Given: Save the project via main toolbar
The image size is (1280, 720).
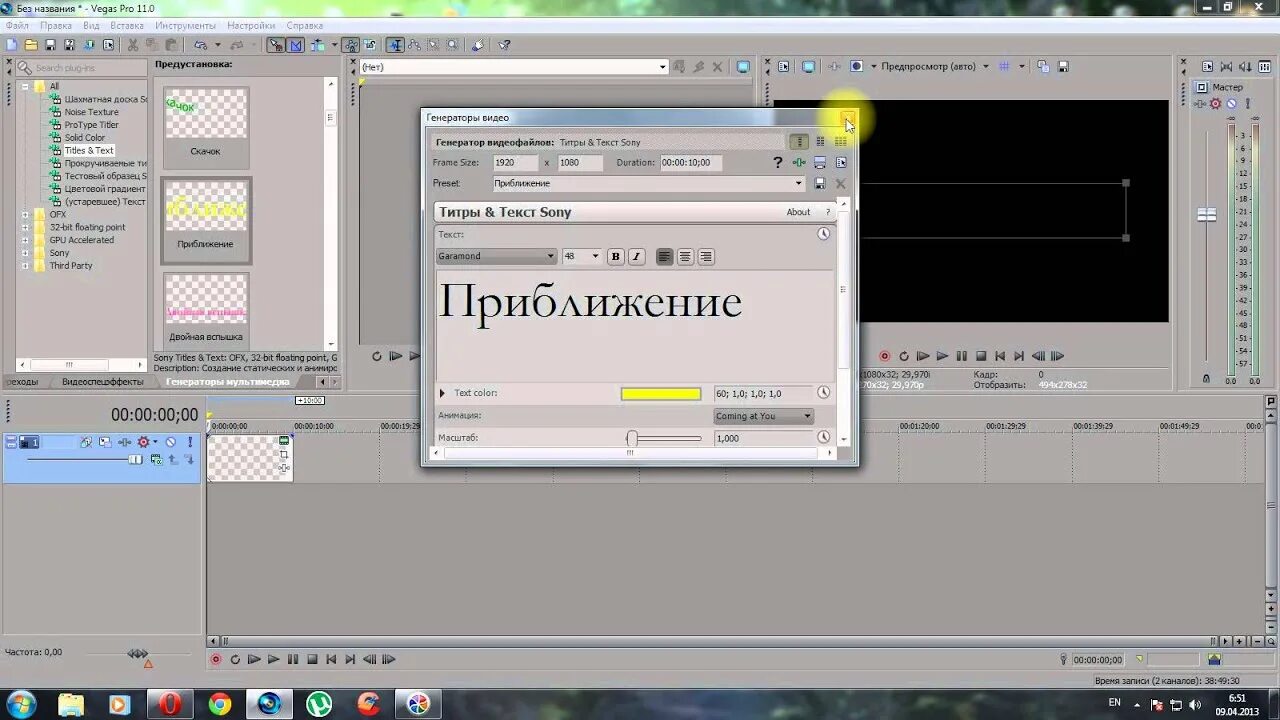Looking at the screenshot, I should [x=50, y=45].
